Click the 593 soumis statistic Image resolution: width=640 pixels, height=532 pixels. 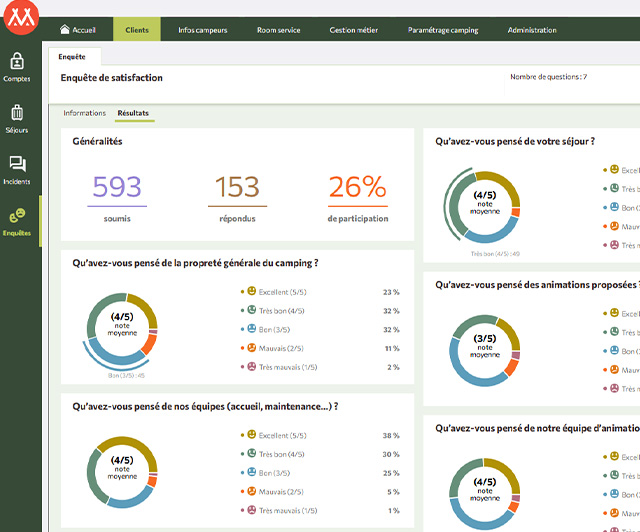coord(117,187)
